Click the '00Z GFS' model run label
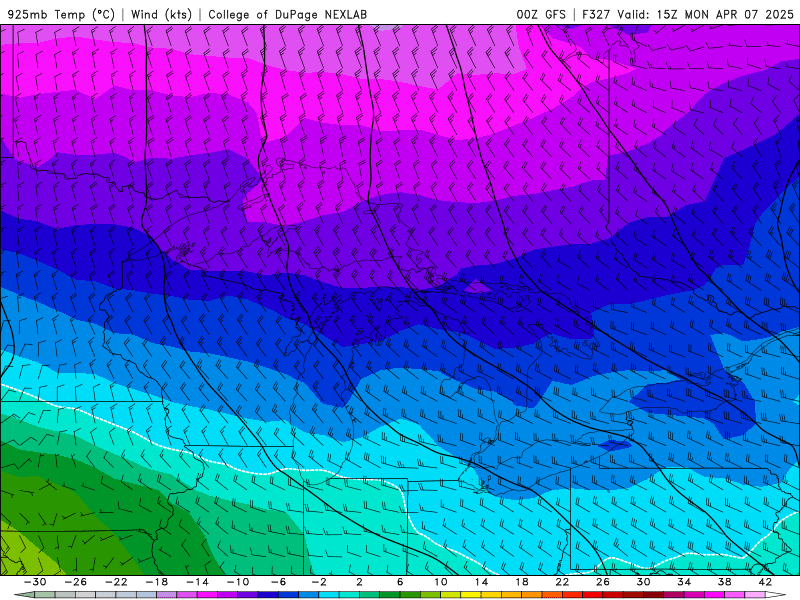Viewport: 800px width, 600px height. [x=541, y=15]
